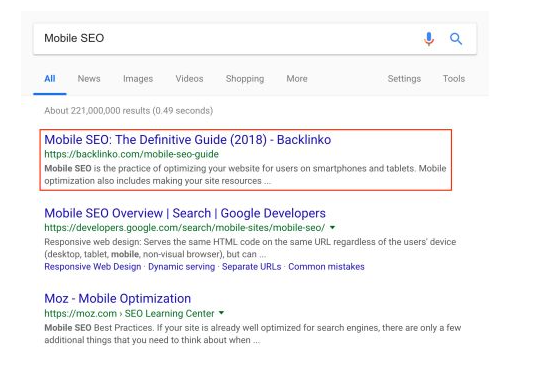The width and height of the screenshot is (543, 380).
Task: Open the Moz - Mobile Optimization result
Action: click(118, 299)
